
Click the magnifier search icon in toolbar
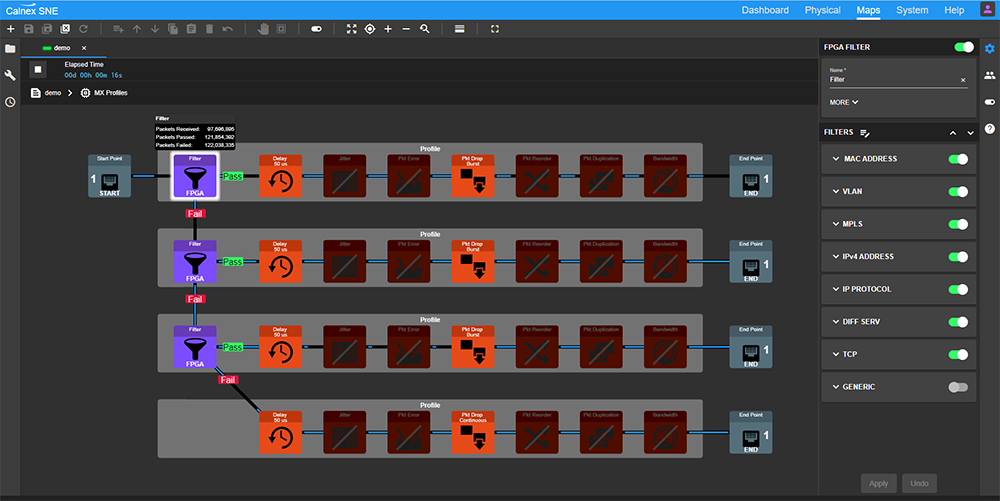(x=425, y=29)
